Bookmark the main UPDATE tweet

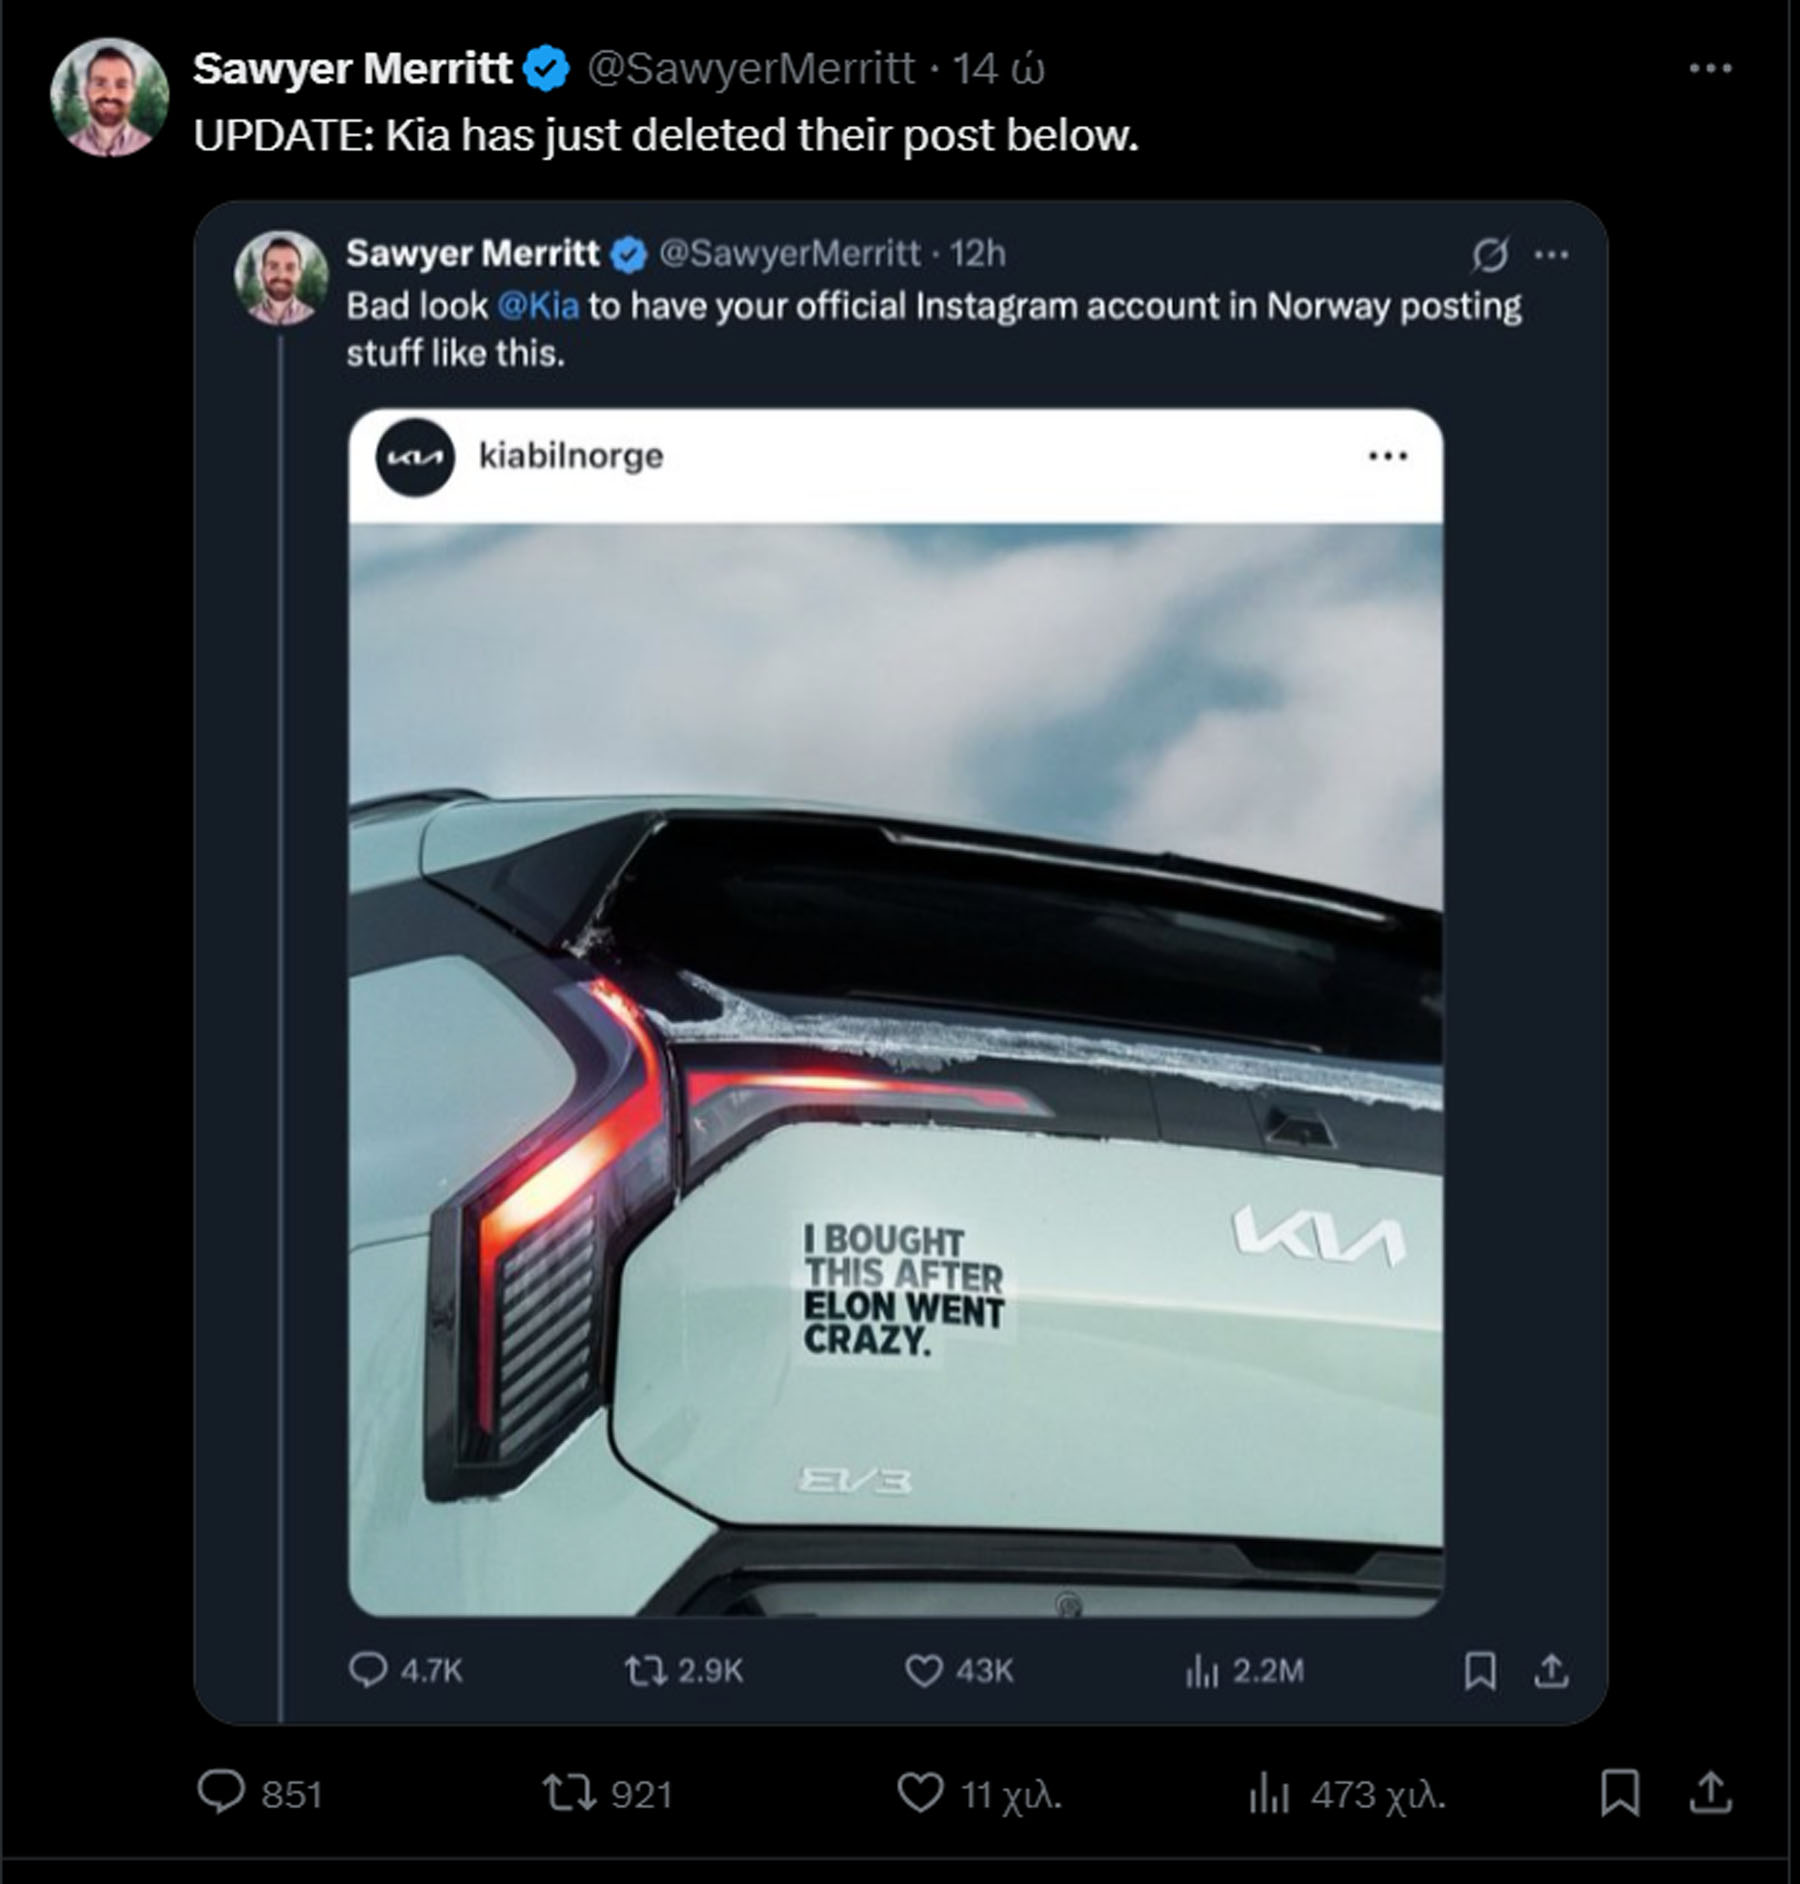tap(1619, 1792)
